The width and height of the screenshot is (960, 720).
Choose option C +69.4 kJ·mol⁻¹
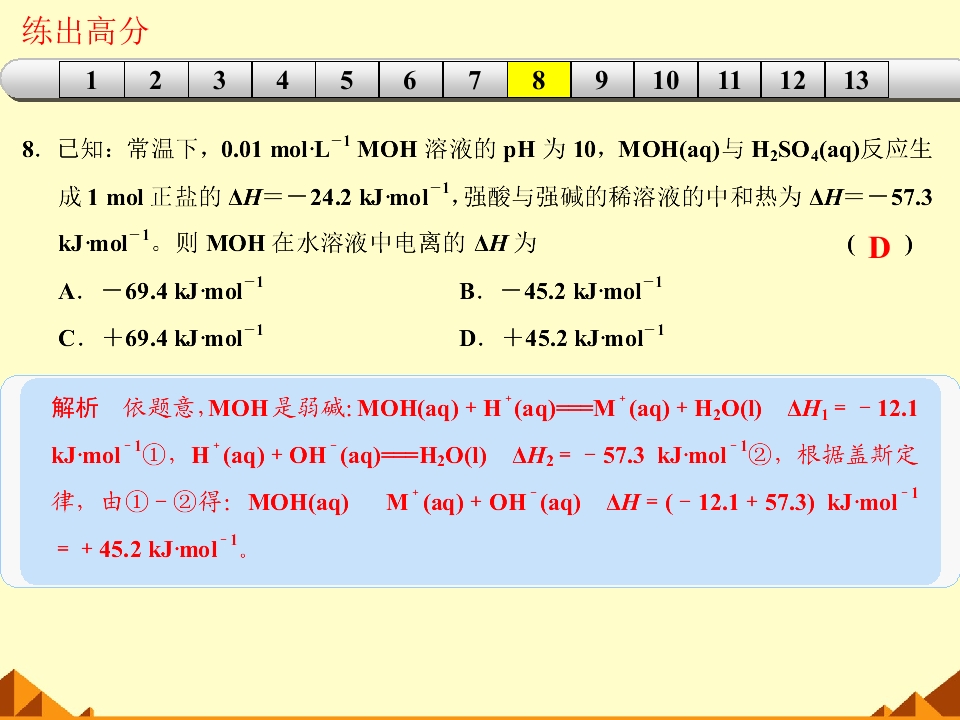click(161, 337)
